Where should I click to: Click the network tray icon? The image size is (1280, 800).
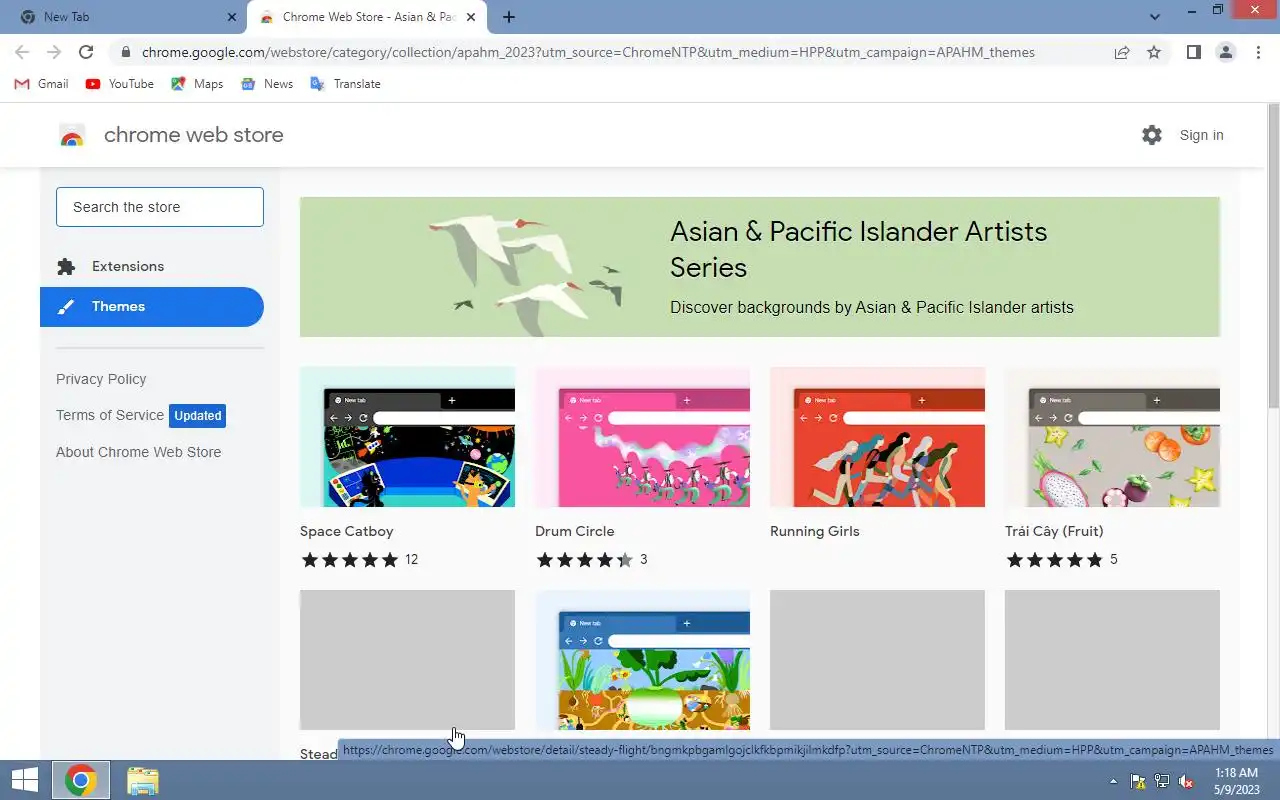(x=1162, y=781)
